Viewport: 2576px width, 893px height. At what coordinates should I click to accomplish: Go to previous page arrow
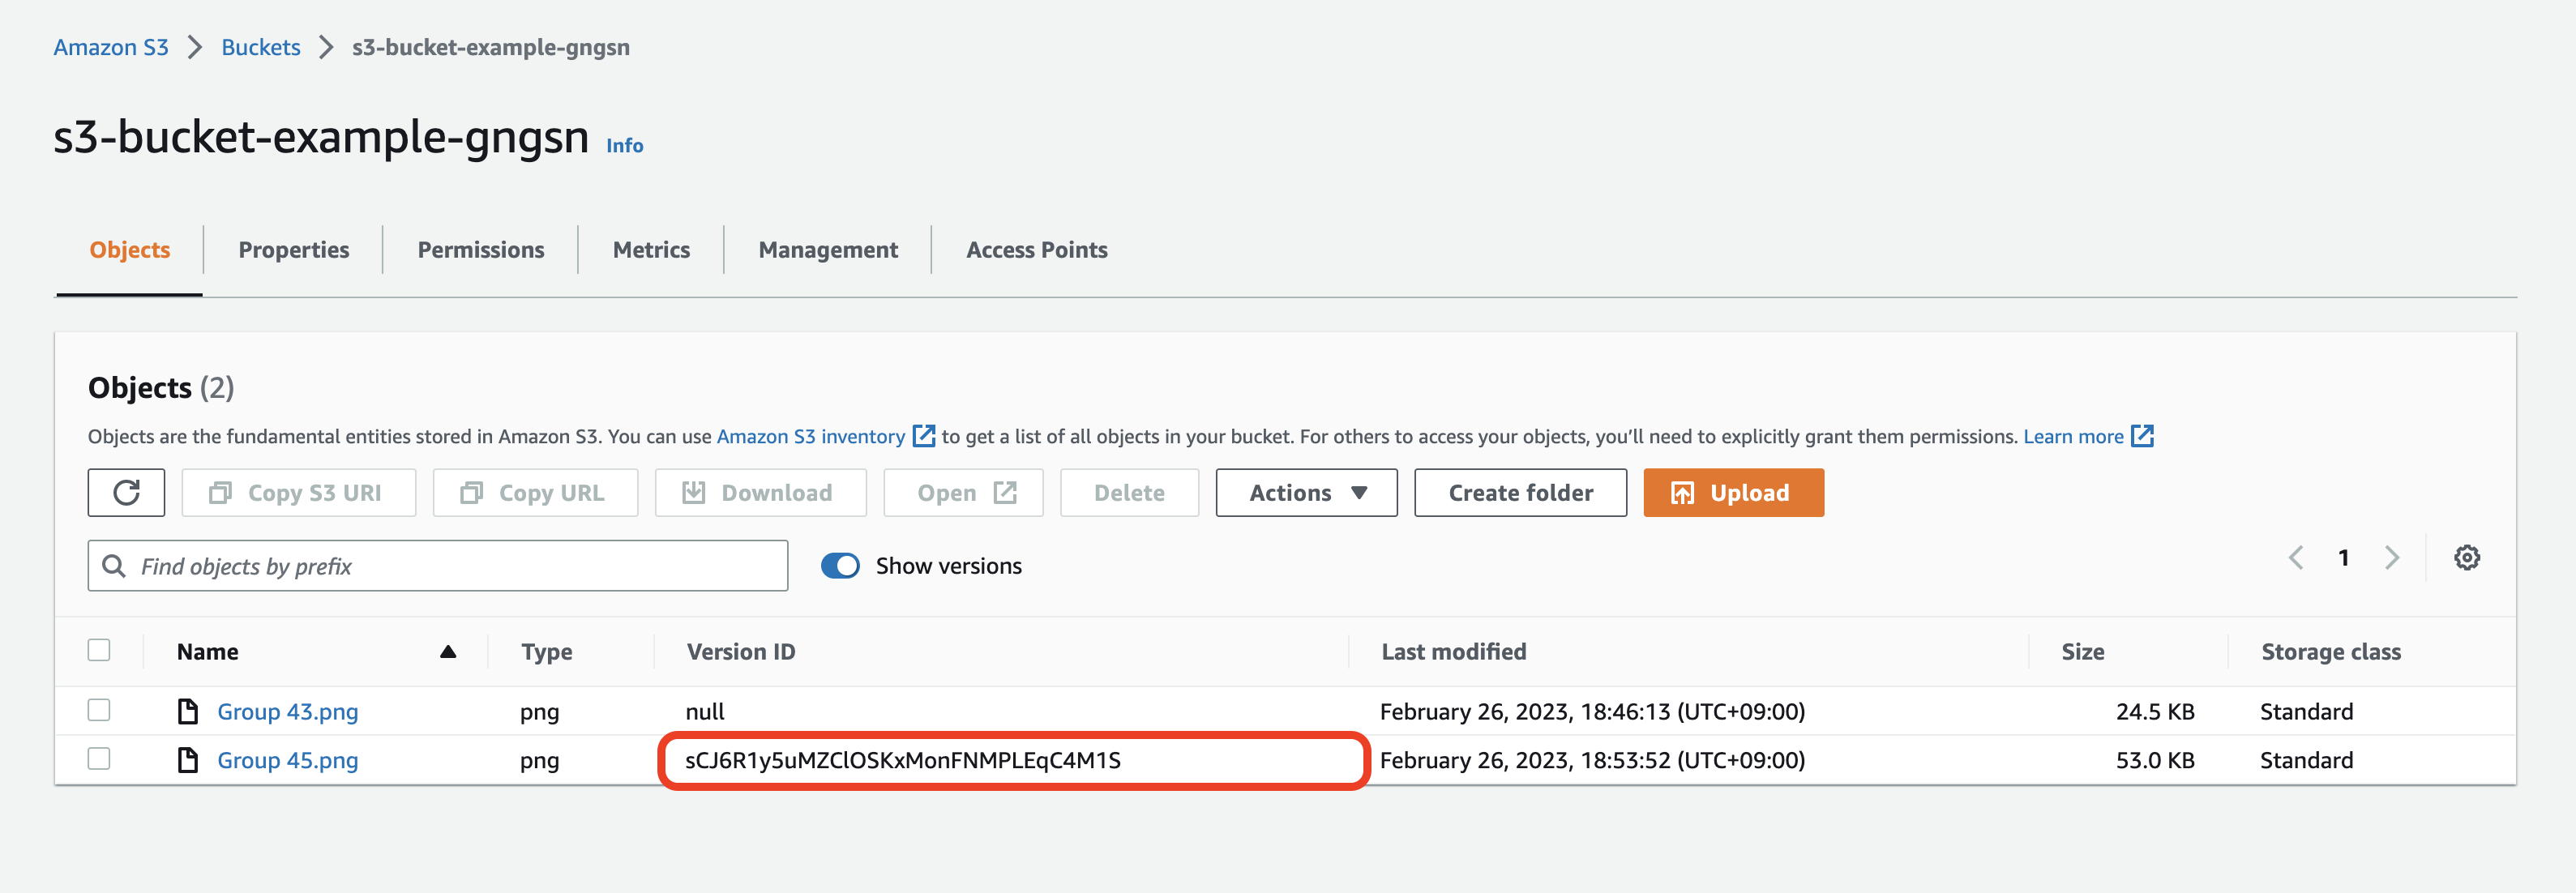pyautogui.click(x=2296, y=558)
